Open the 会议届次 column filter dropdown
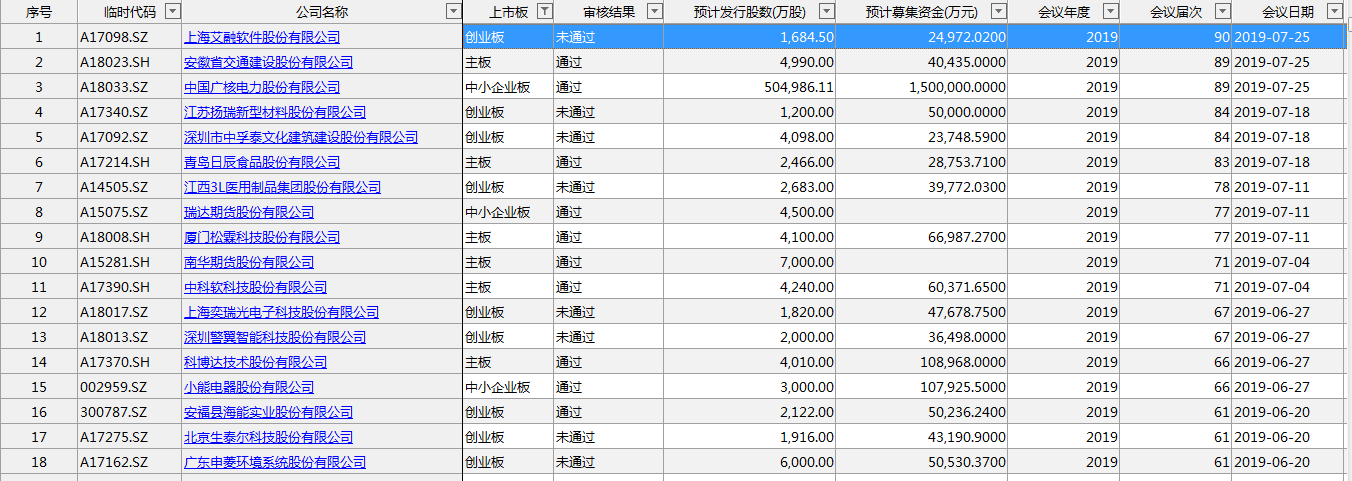This screenshot has width=1352, height=481. click(1222, 11)
